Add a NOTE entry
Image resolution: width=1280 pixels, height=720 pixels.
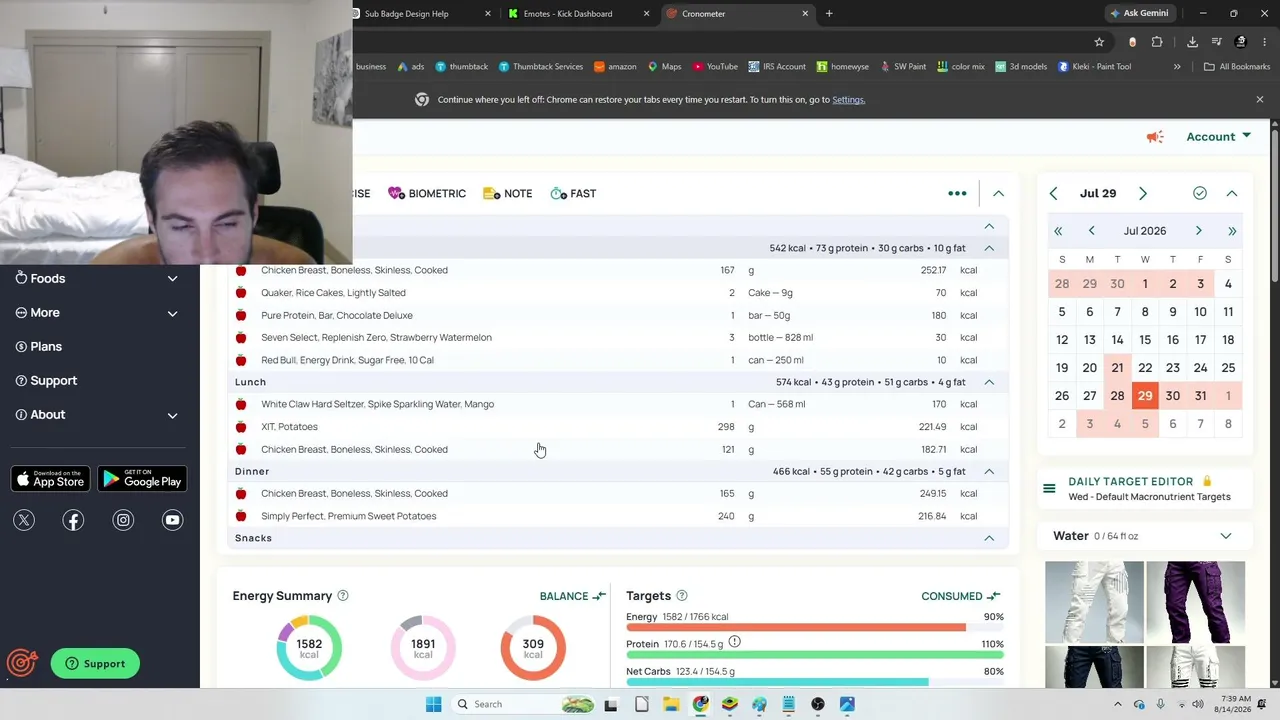(x=507, y=193)
